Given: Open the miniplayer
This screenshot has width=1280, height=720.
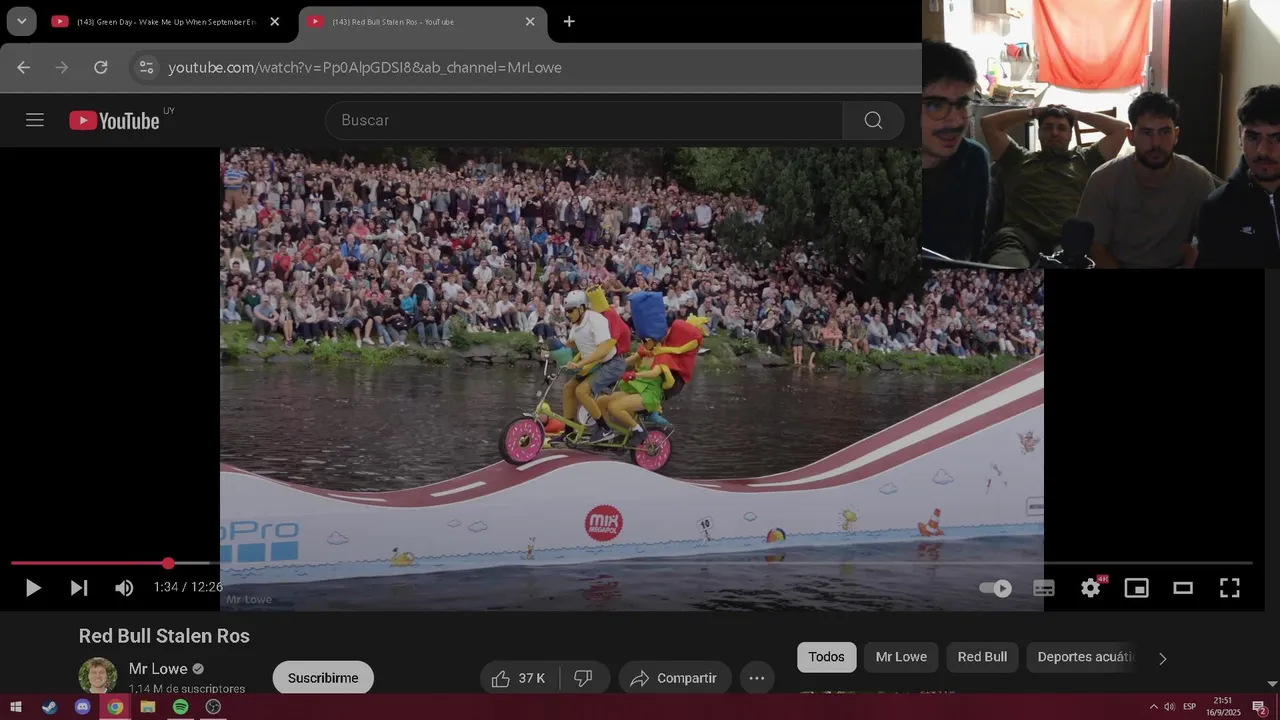Looking at the screenshot, I should point(1137,588).
